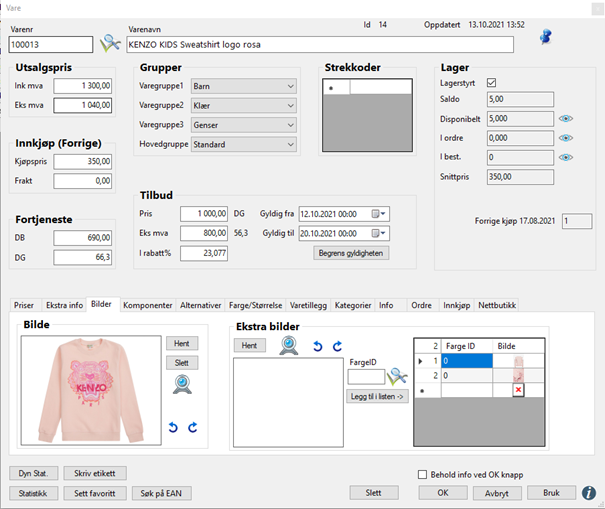Click the blue pin icon at top right

[x=546, y=37]
